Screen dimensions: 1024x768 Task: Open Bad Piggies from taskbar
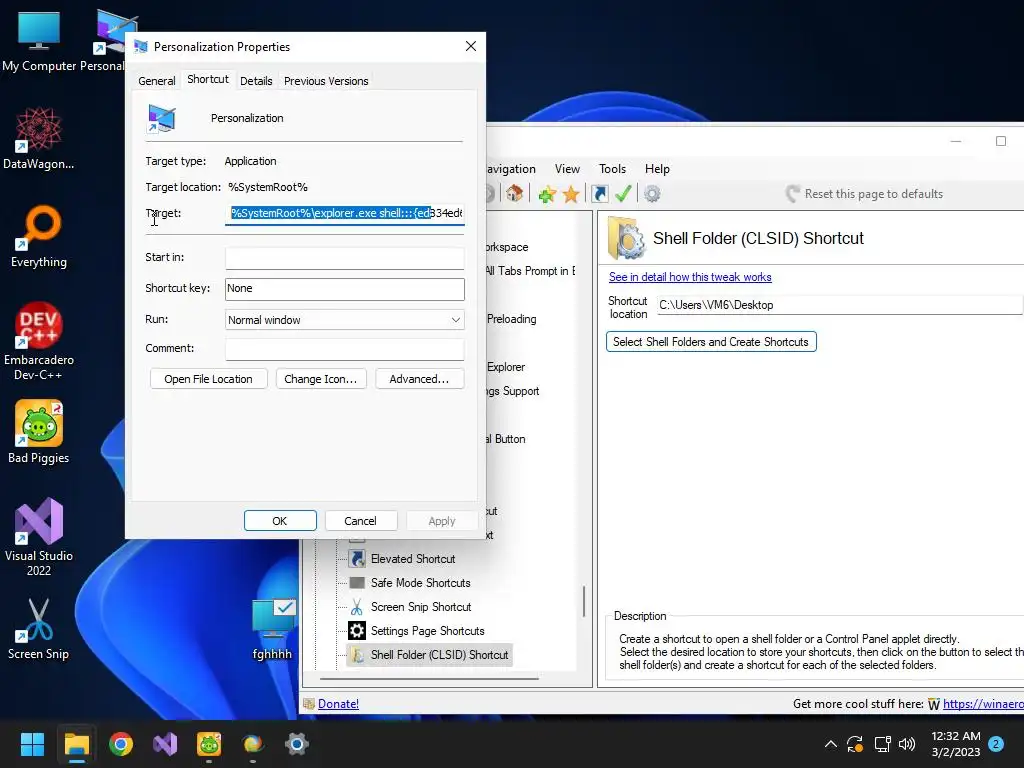click(x=209, y=744)
